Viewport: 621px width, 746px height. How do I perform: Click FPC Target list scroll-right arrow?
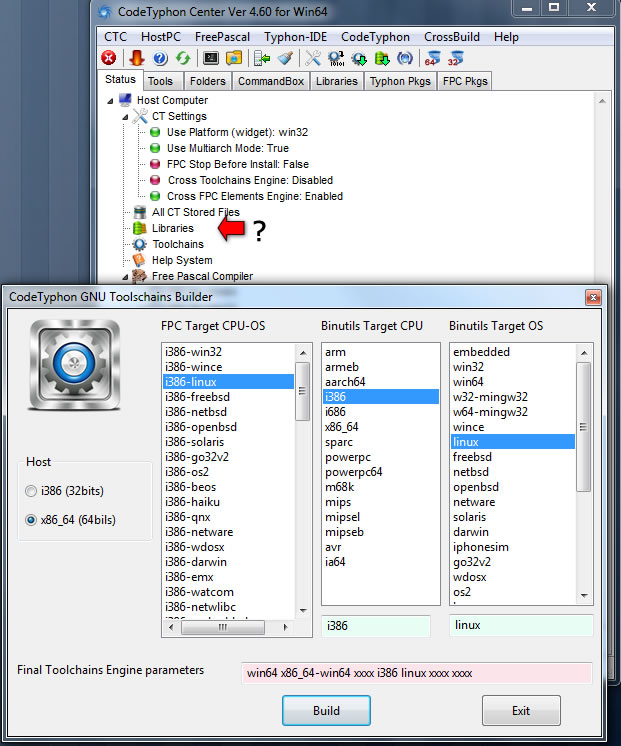coord(286,627)
